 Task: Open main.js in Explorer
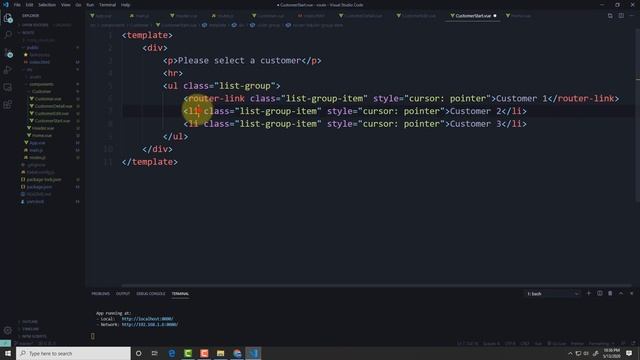pos(36,150)
